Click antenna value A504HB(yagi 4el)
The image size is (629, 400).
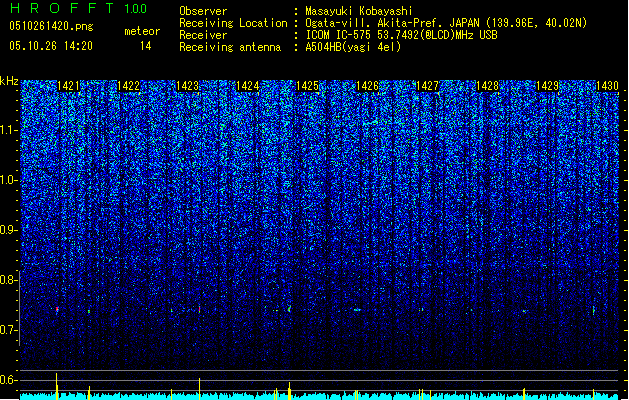353,47
